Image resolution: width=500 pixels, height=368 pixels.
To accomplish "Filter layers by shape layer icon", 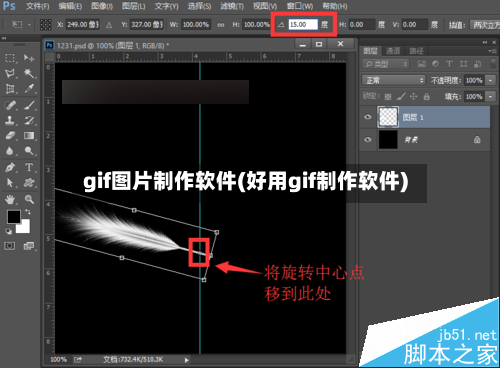I will (463, 64).
